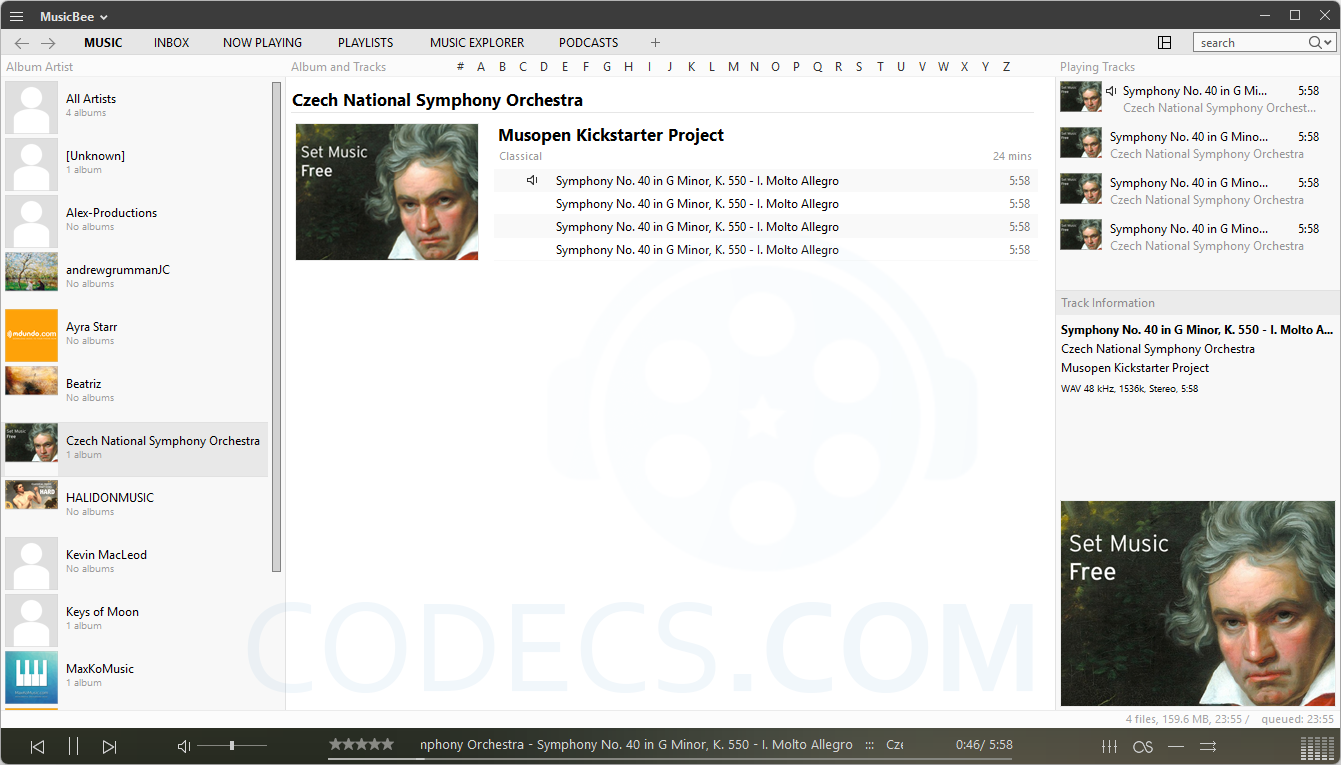Select Ayra Starr artist
1341x765 pixels.
(136, 334)
